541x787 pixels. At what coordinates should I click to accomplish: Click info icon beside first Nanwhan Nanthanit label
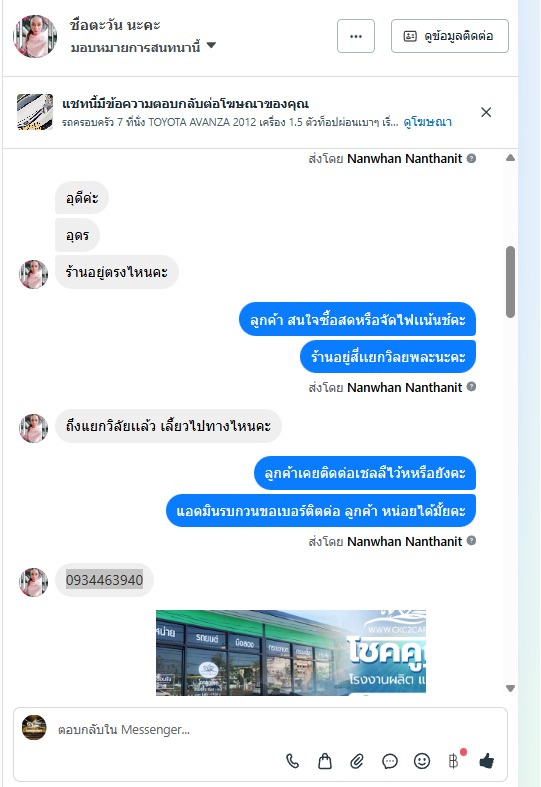point(471,159)
